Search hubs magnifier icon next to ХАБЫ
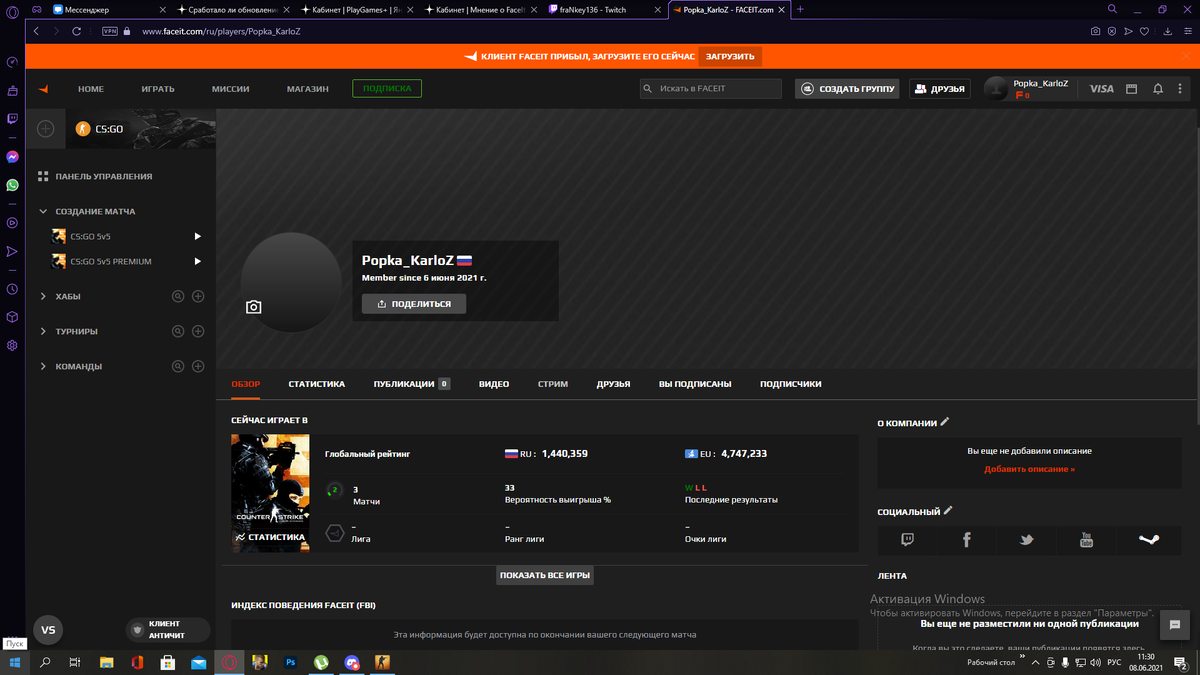Image resolution: width=1200 pixels, height=675 pixels. pyautogui.click(x=178, y=296)
